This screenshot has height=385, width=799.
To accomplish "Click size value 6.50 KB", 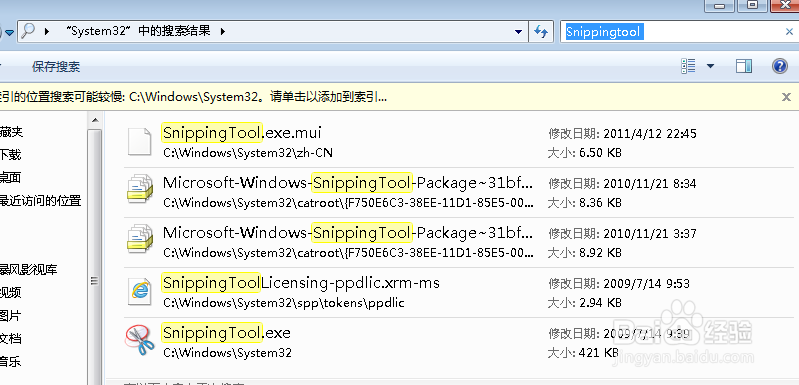I will coord(600,153).
